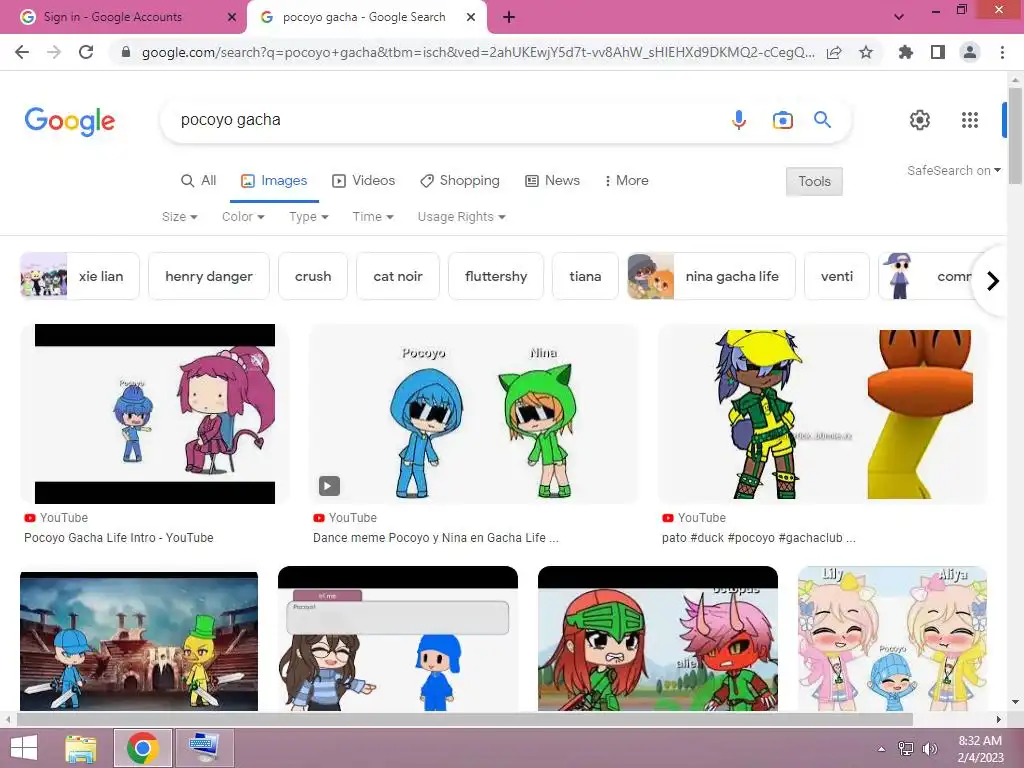
Task: Click the blue magnifier search button
Action: coord(822,120)
